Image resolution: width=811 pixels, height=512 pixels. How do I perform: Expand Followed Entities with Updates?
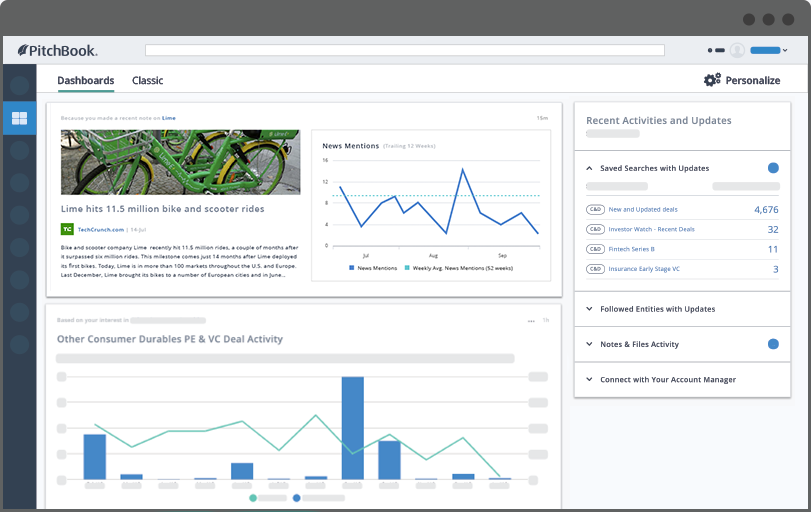pos(589,309)
